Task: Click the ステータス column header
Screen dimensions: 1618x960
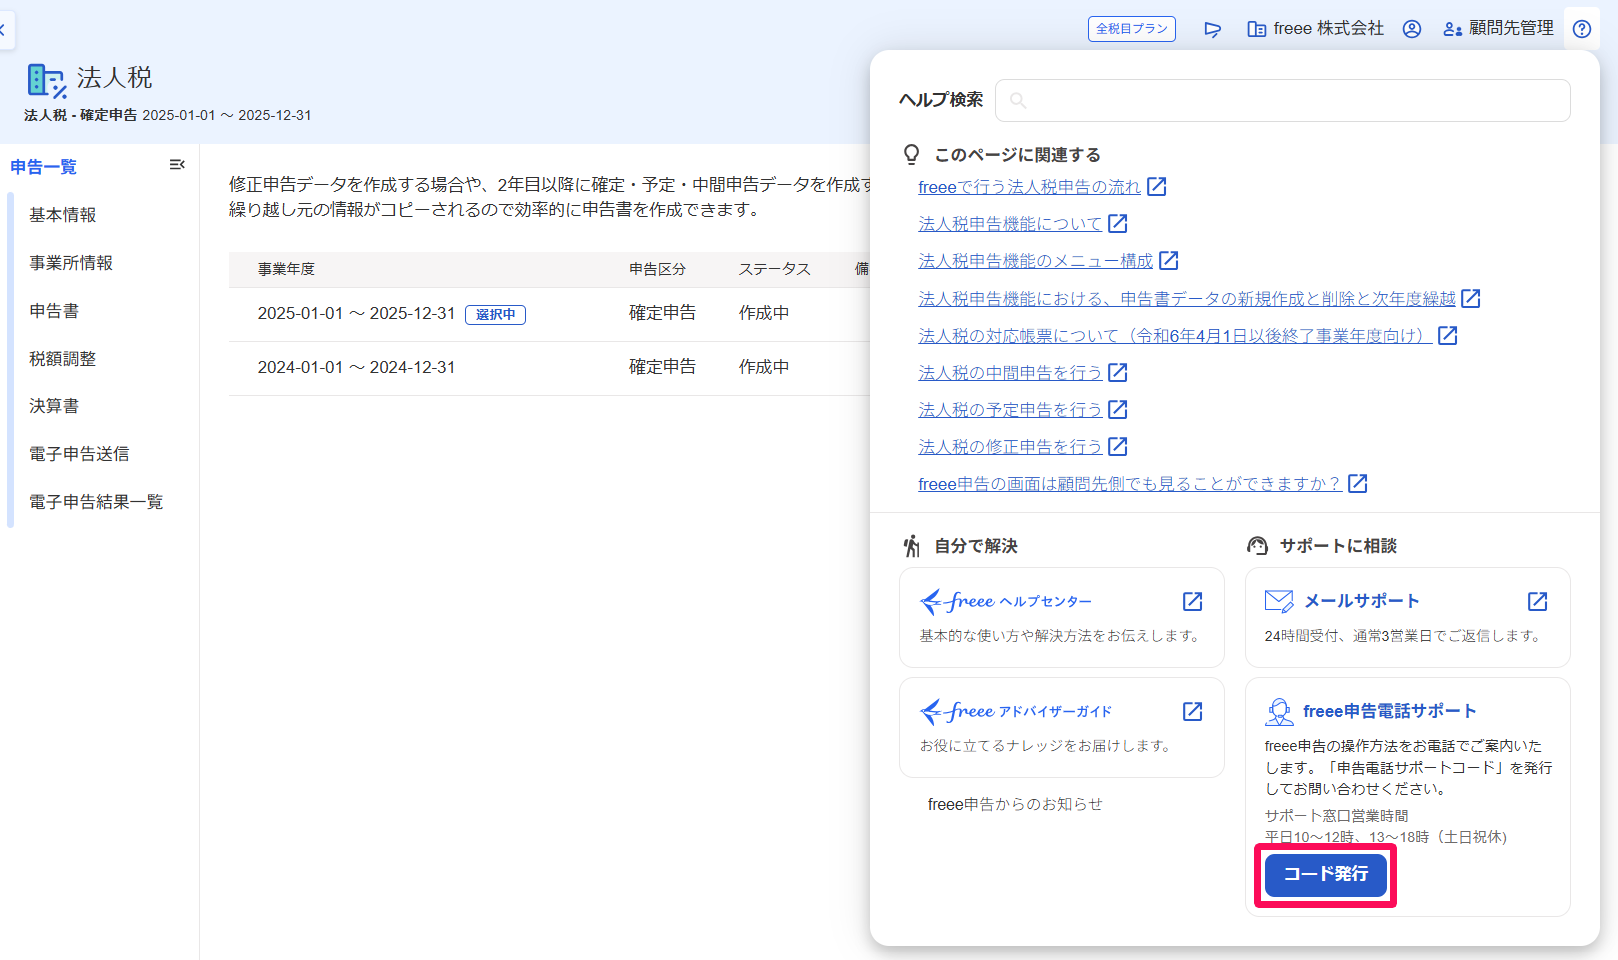Action: 774,269
